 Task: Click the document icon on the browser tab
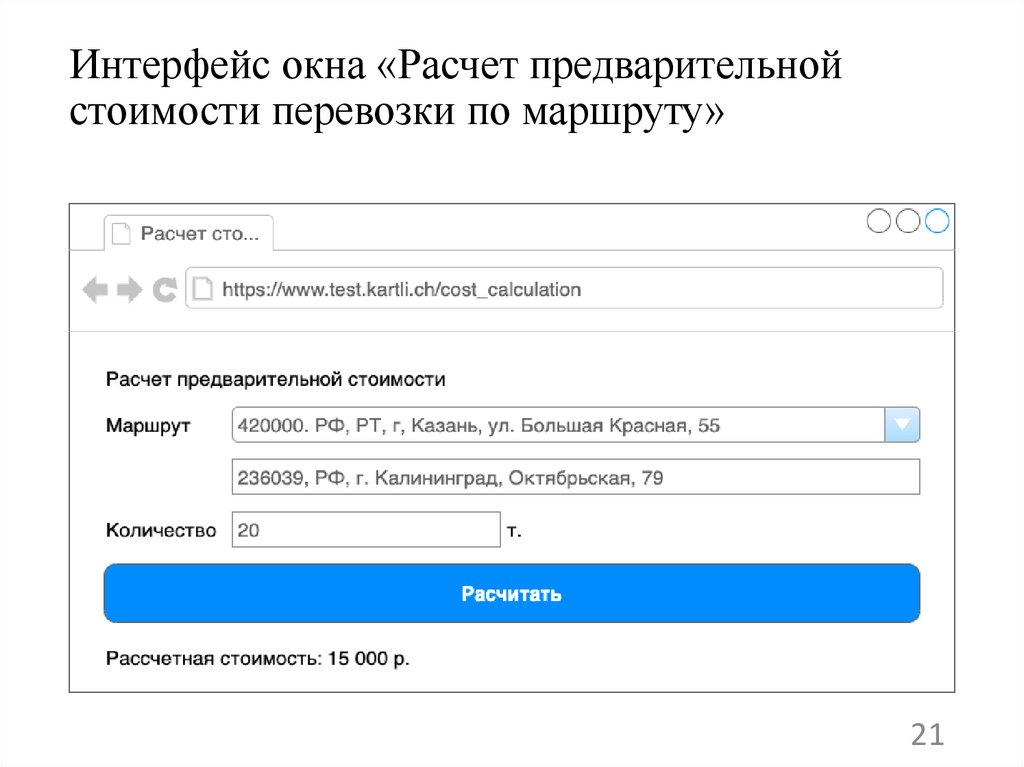coord(123,231)
